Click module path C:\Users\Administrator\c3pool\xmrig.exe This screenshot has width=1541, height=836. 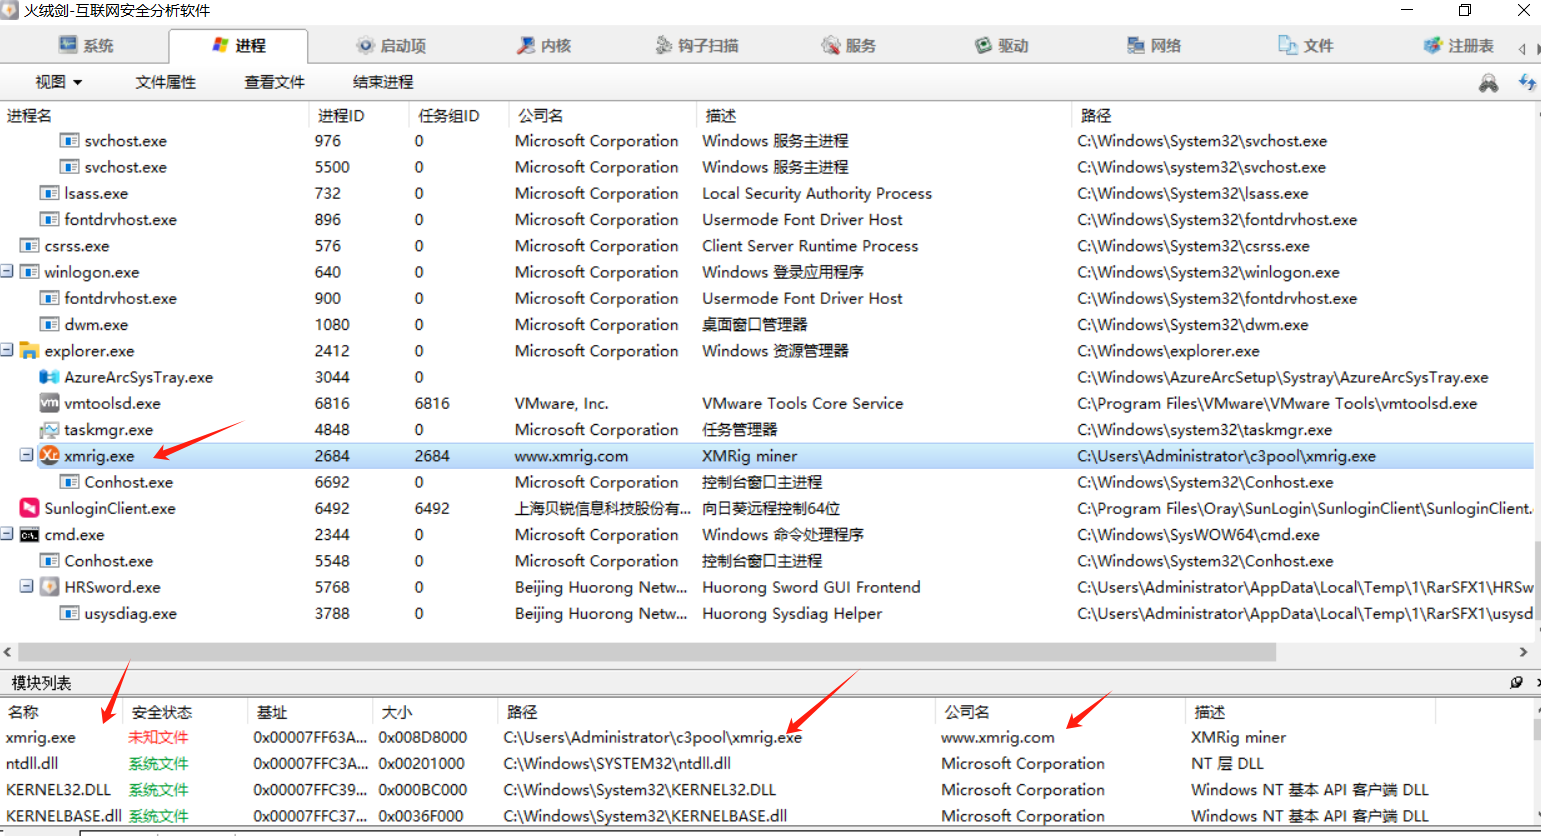pos(652,737)
